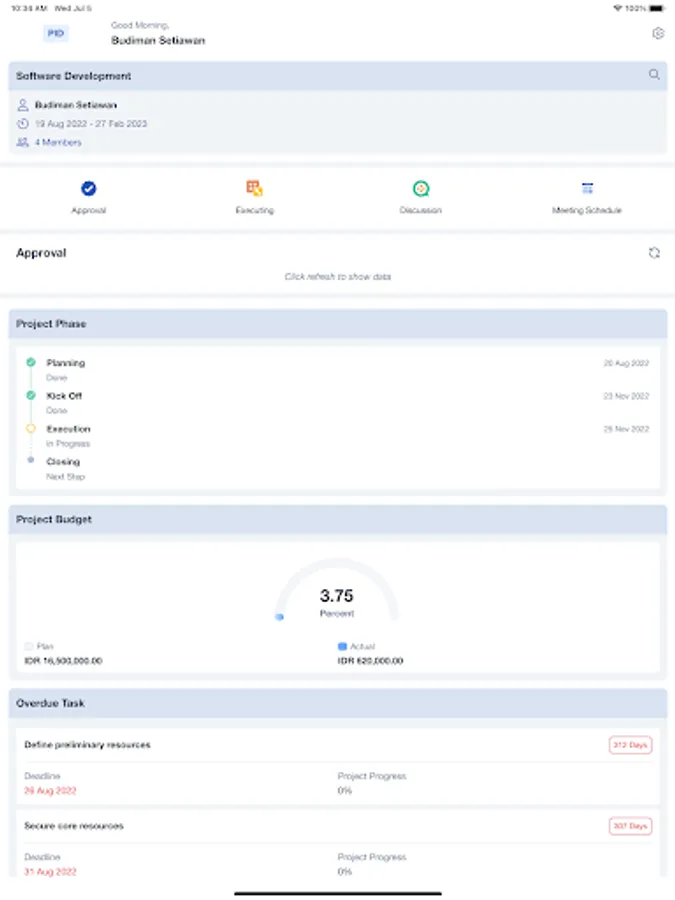Image resolution: width=675 pixels, height=900 pixels.
Task: Open the 4 Members link
Action: (58, 143)
